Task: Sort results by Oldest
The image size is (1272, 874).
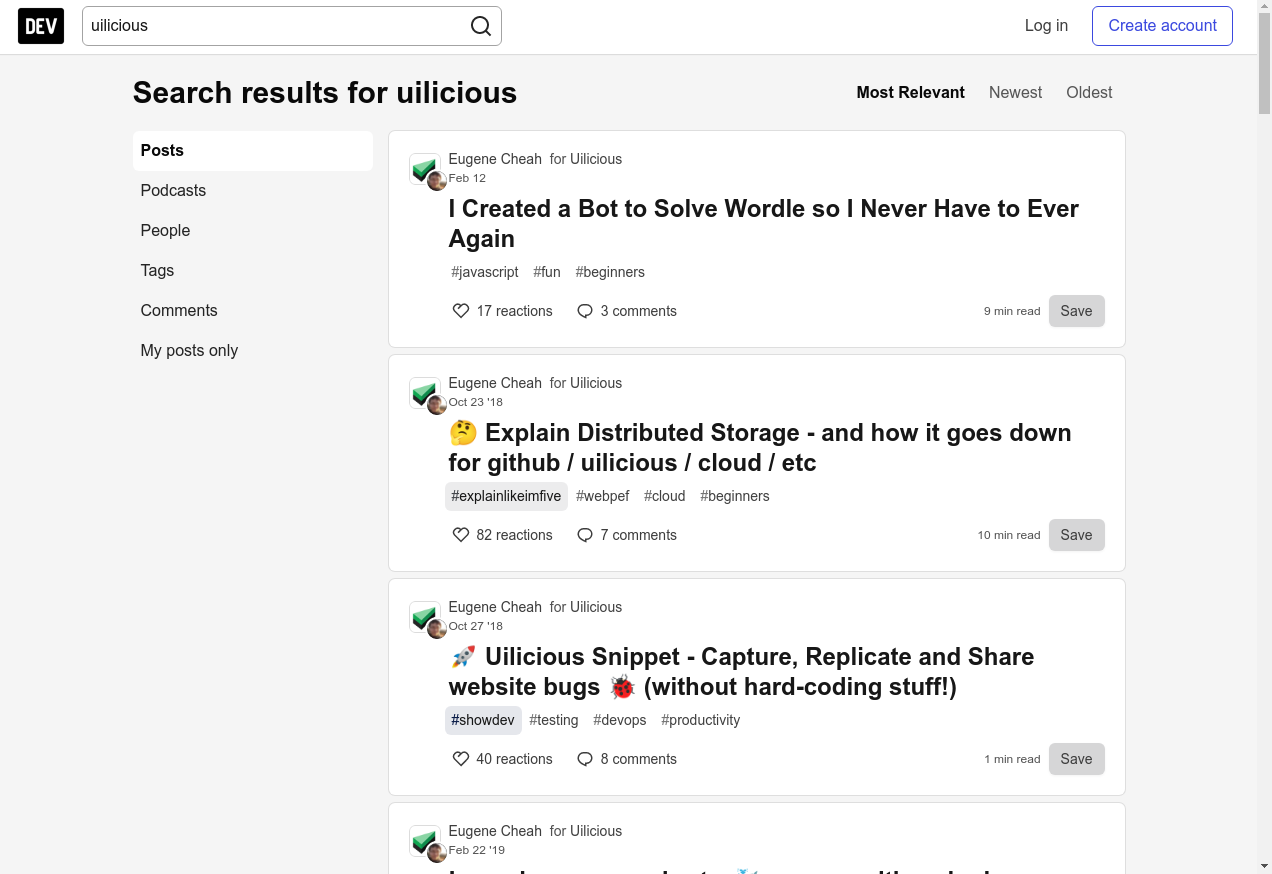Action: click(x=1089, y=92)
